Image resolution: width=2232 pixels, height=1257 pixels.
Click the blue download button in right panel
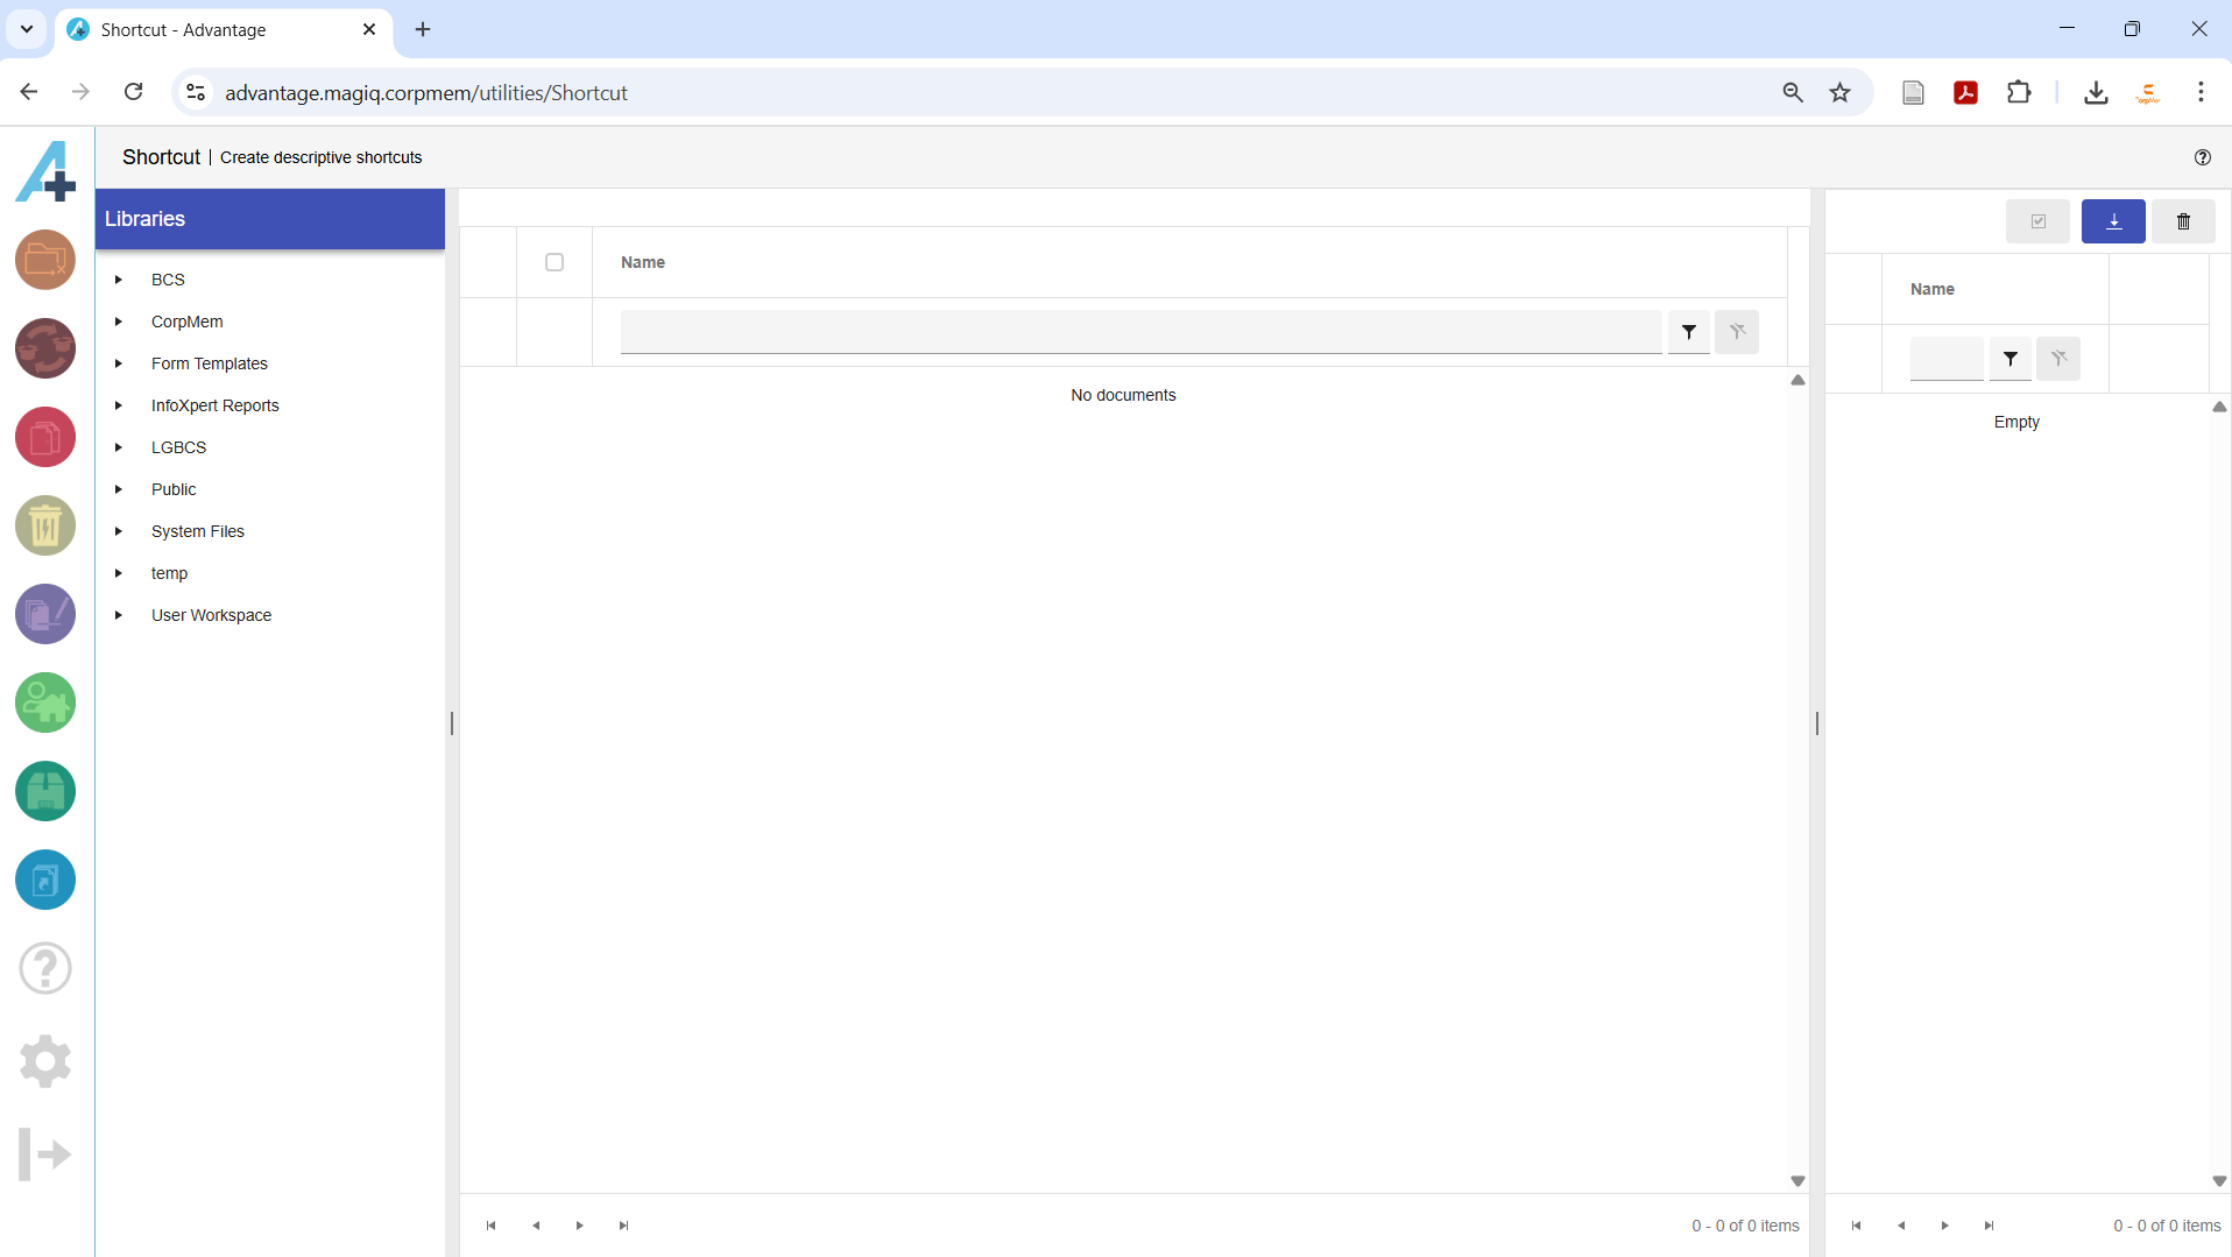2113,221
